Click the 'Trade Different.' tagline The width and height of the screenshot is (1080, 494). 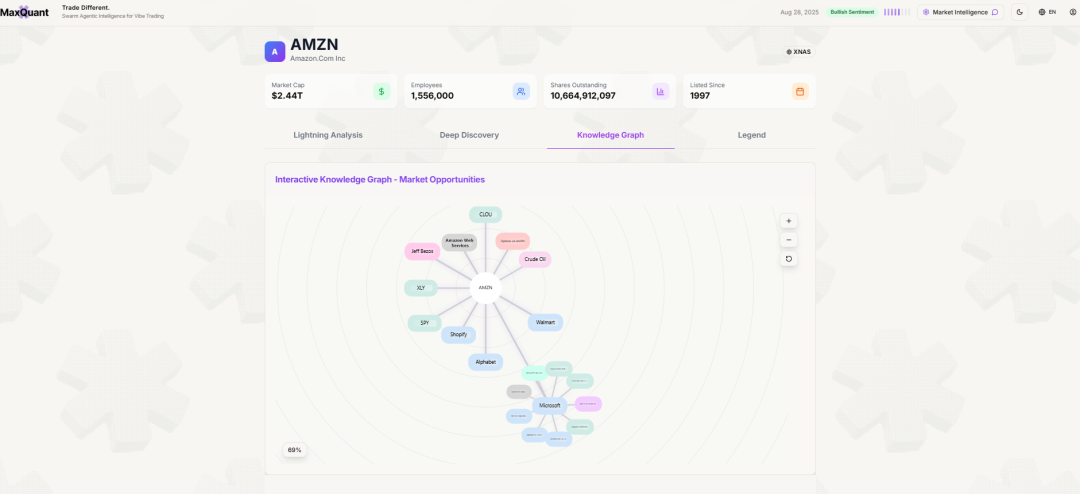(85, 8)
